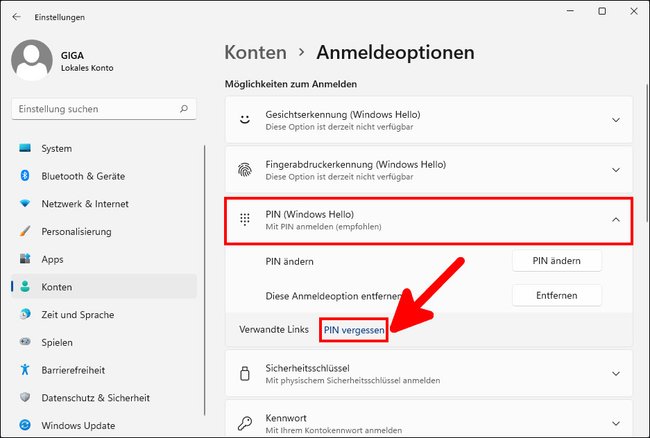Click the 'Diese Anmeldeoption entfernen' label
Image resolution: width=650 pixels, height=438 pixels.
coord(334,296)
